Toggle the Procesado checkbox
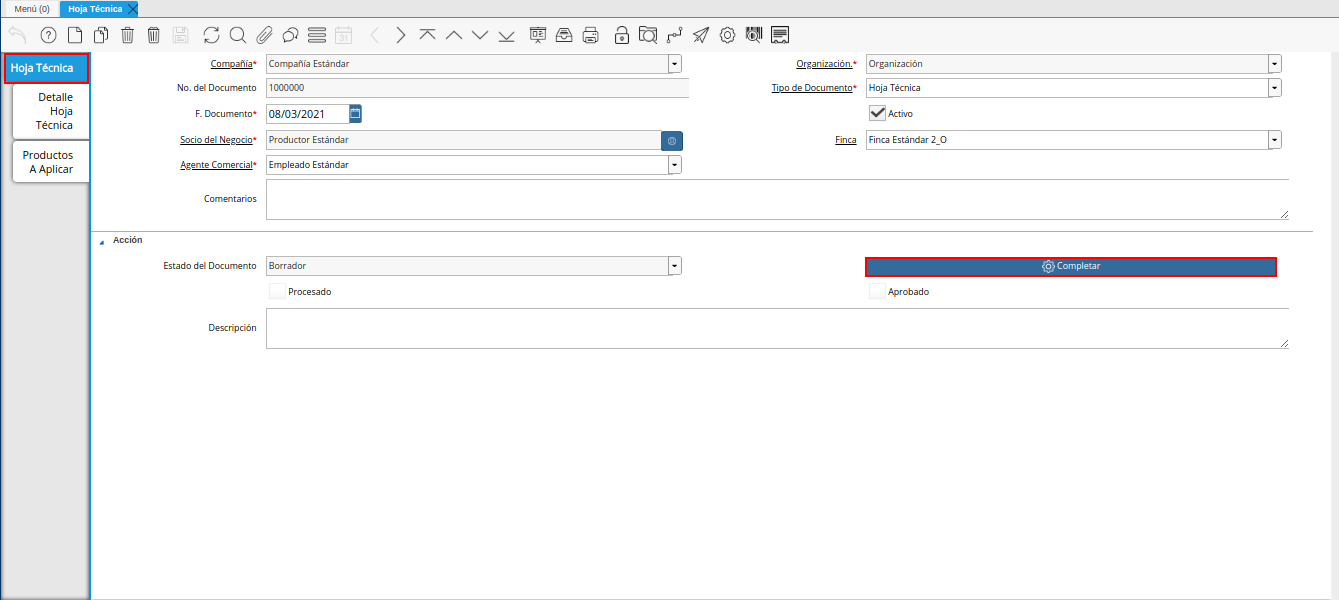This screenshot has height=600, width=1339. point(277,291)
